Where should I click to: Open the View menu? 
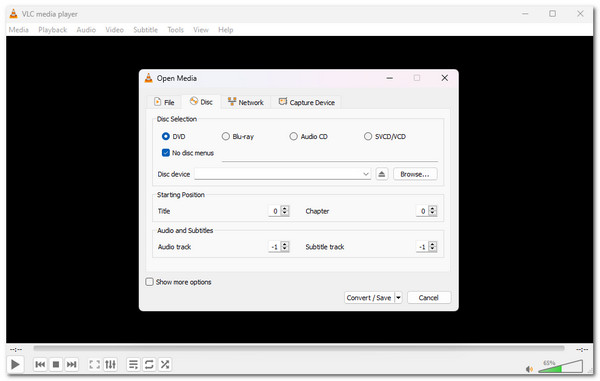201,29
